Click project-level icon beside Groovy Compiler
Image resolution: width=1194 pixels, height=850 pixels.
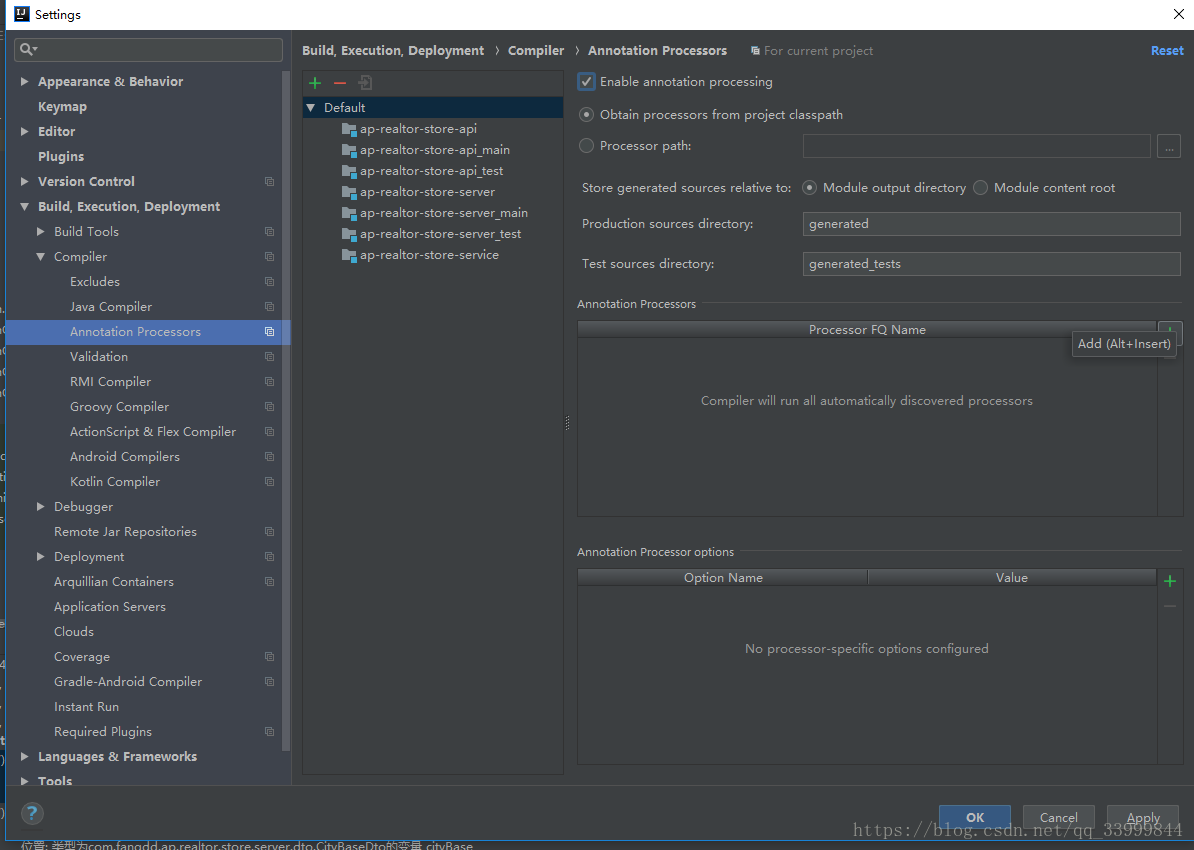pos(270,407)
